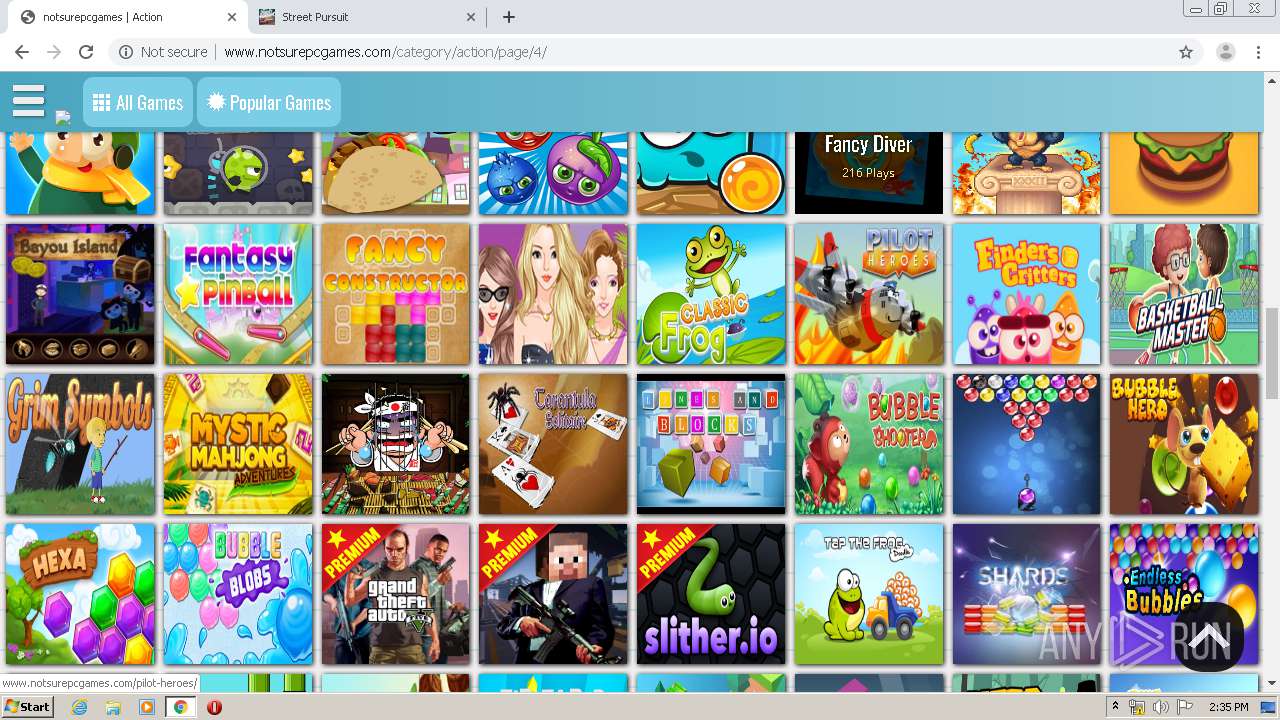The image size is (1280, 720).
Task: Go back to the previous page
Action: click(x=22, y=52)
